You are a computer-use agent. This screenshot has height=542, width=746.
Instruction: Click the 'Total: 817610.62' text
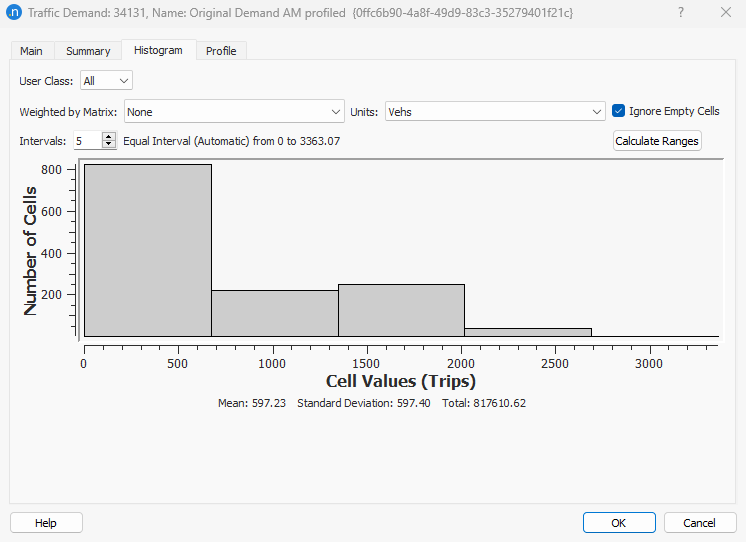(x=484, y=403)
